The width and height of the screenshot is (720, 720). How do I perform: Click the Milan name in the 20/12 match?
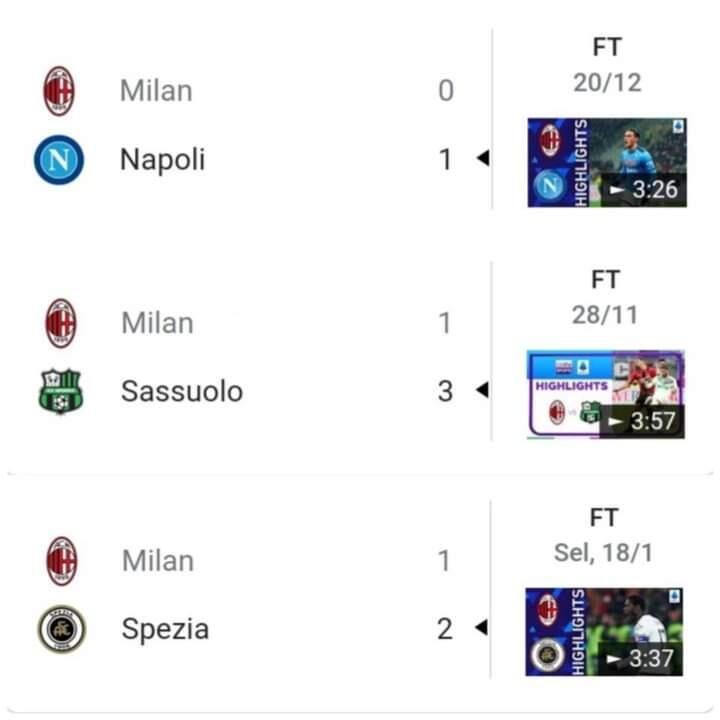pos(156,91)
